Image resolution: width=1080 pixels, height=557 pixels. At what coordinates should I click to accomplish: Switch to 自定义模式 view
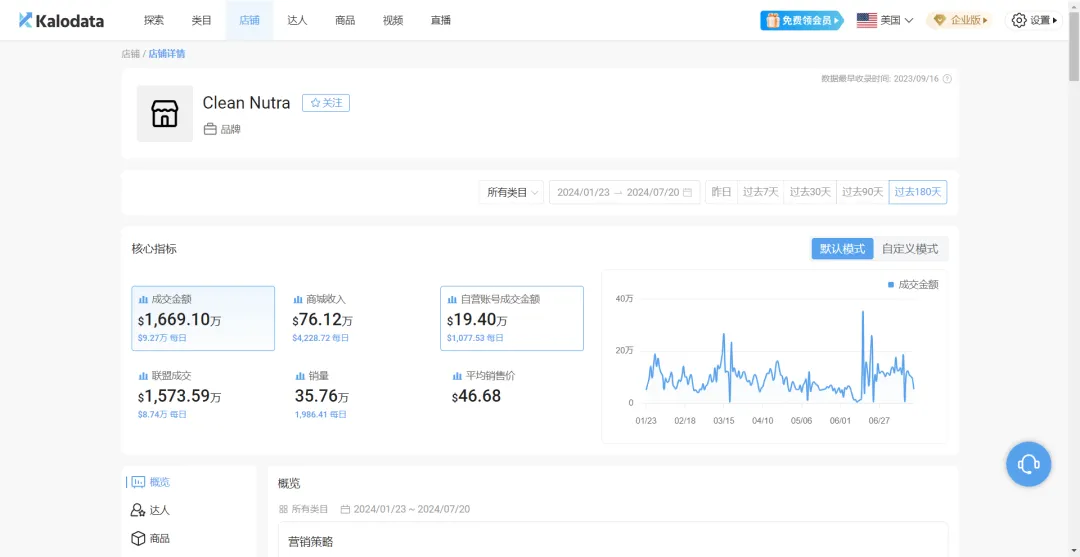pyautogui.click(x=909, y=249)
